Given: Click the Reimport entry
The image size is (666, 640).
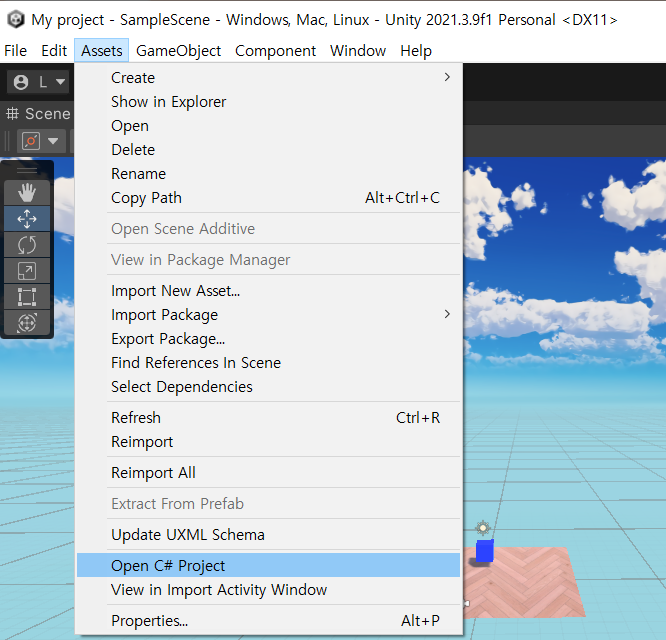Looking at the screenshot, I should (x=268, y=442).
